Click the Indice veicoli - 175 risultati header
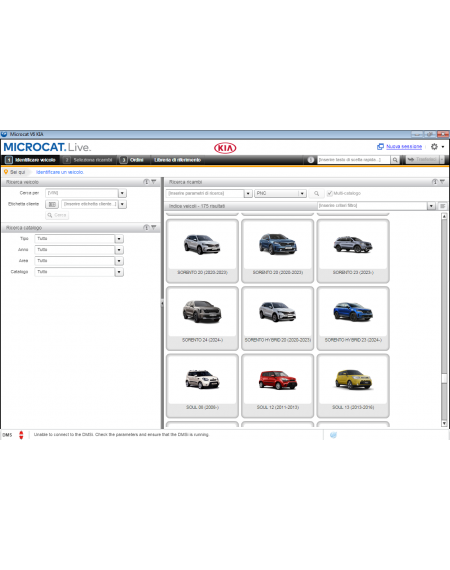450x570 pixels. click(x=197, y=206)
